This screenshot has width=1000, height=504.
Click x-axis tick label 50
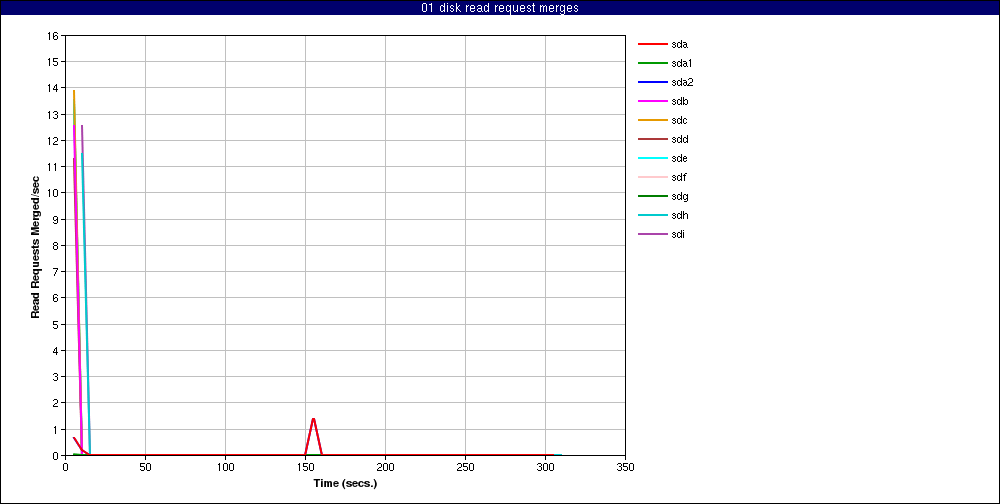click(x=145, y=467)
